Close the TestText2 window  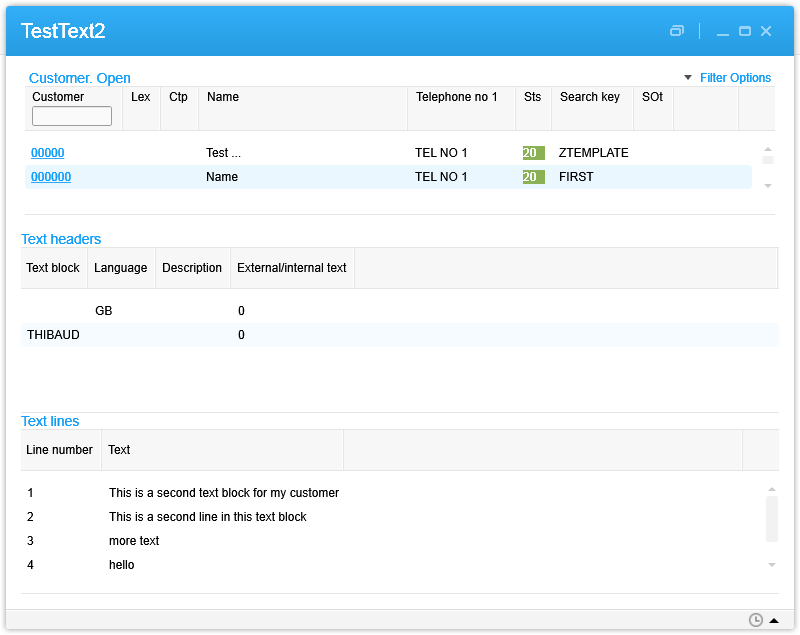[x=766, y=31]
